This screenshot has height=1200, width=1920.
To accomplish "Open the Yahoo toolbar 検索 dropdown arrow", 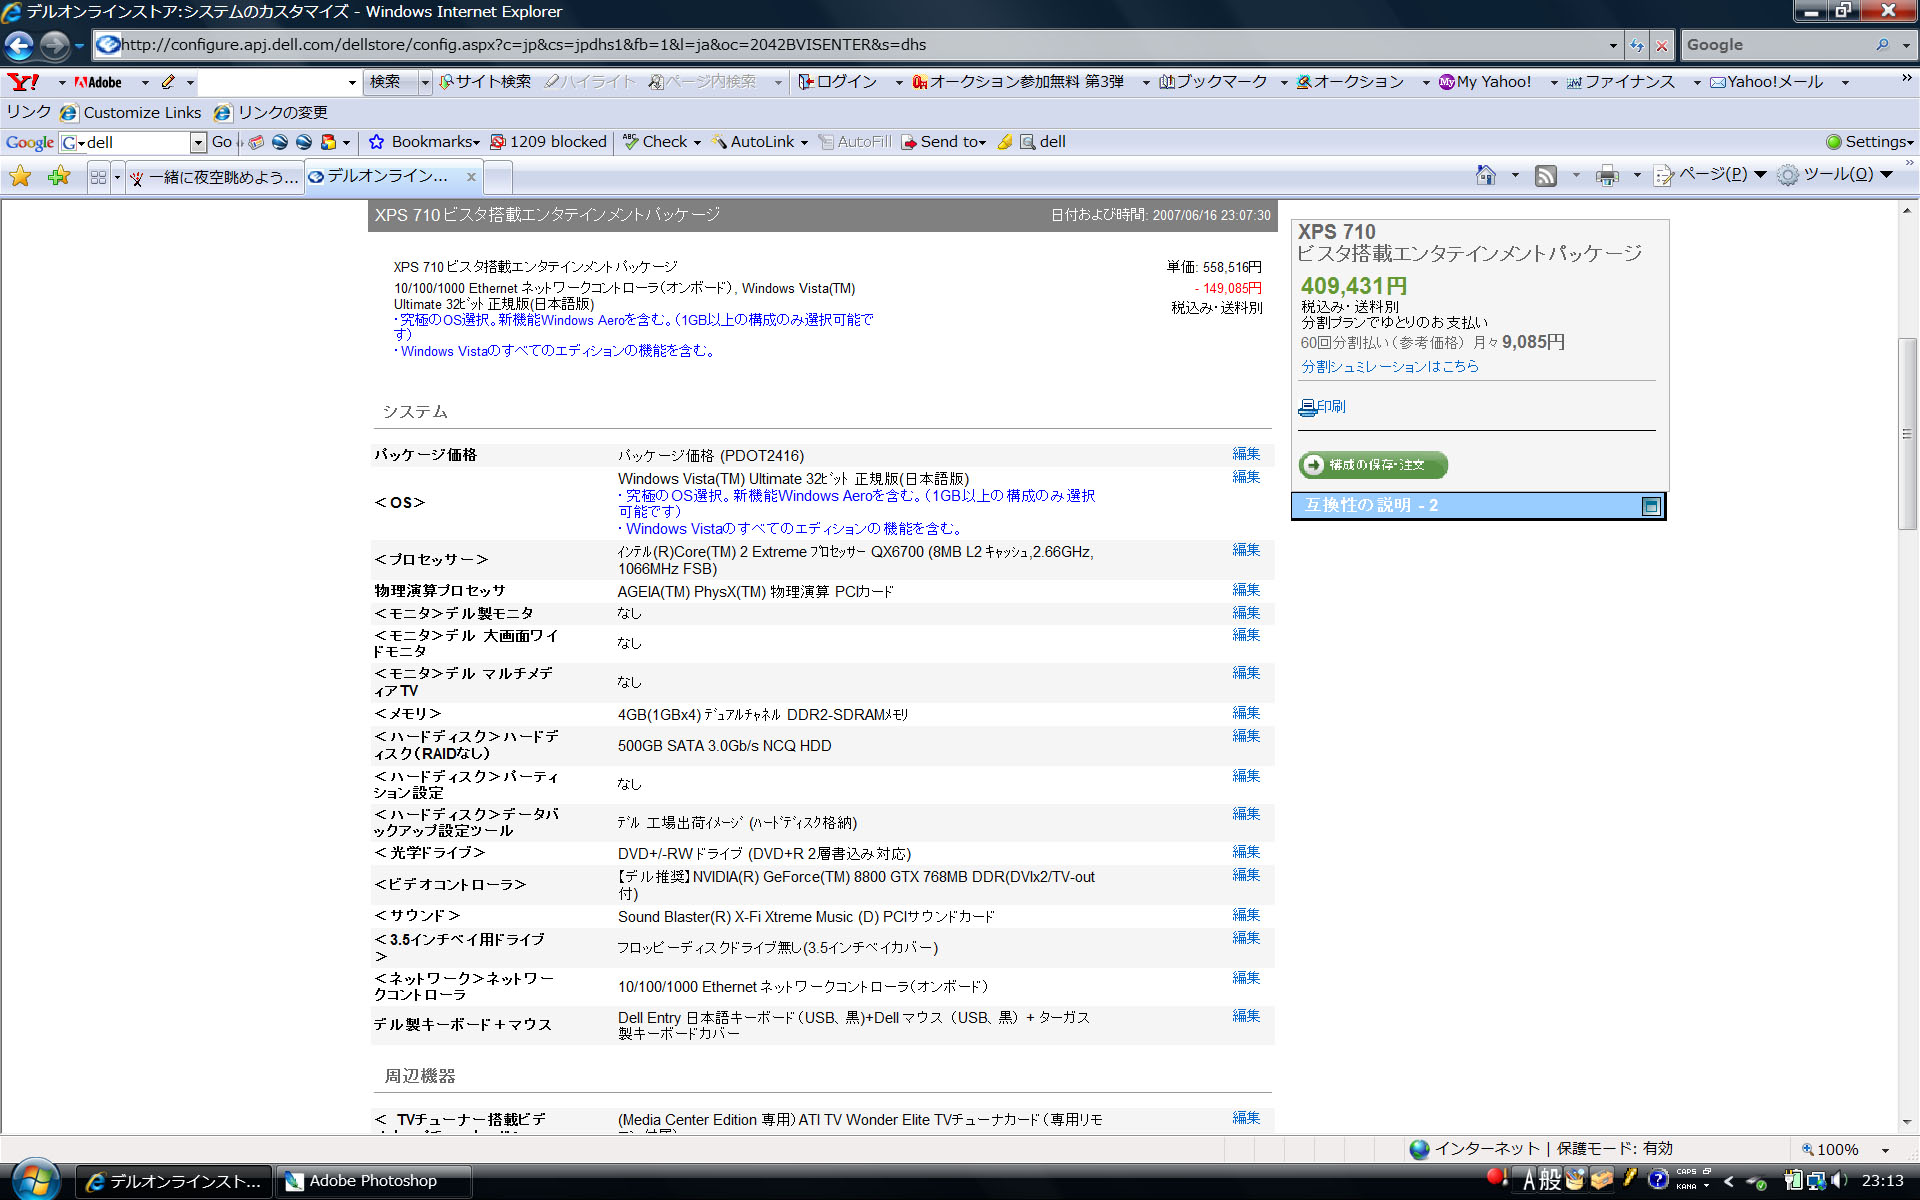I will point(425,82).
